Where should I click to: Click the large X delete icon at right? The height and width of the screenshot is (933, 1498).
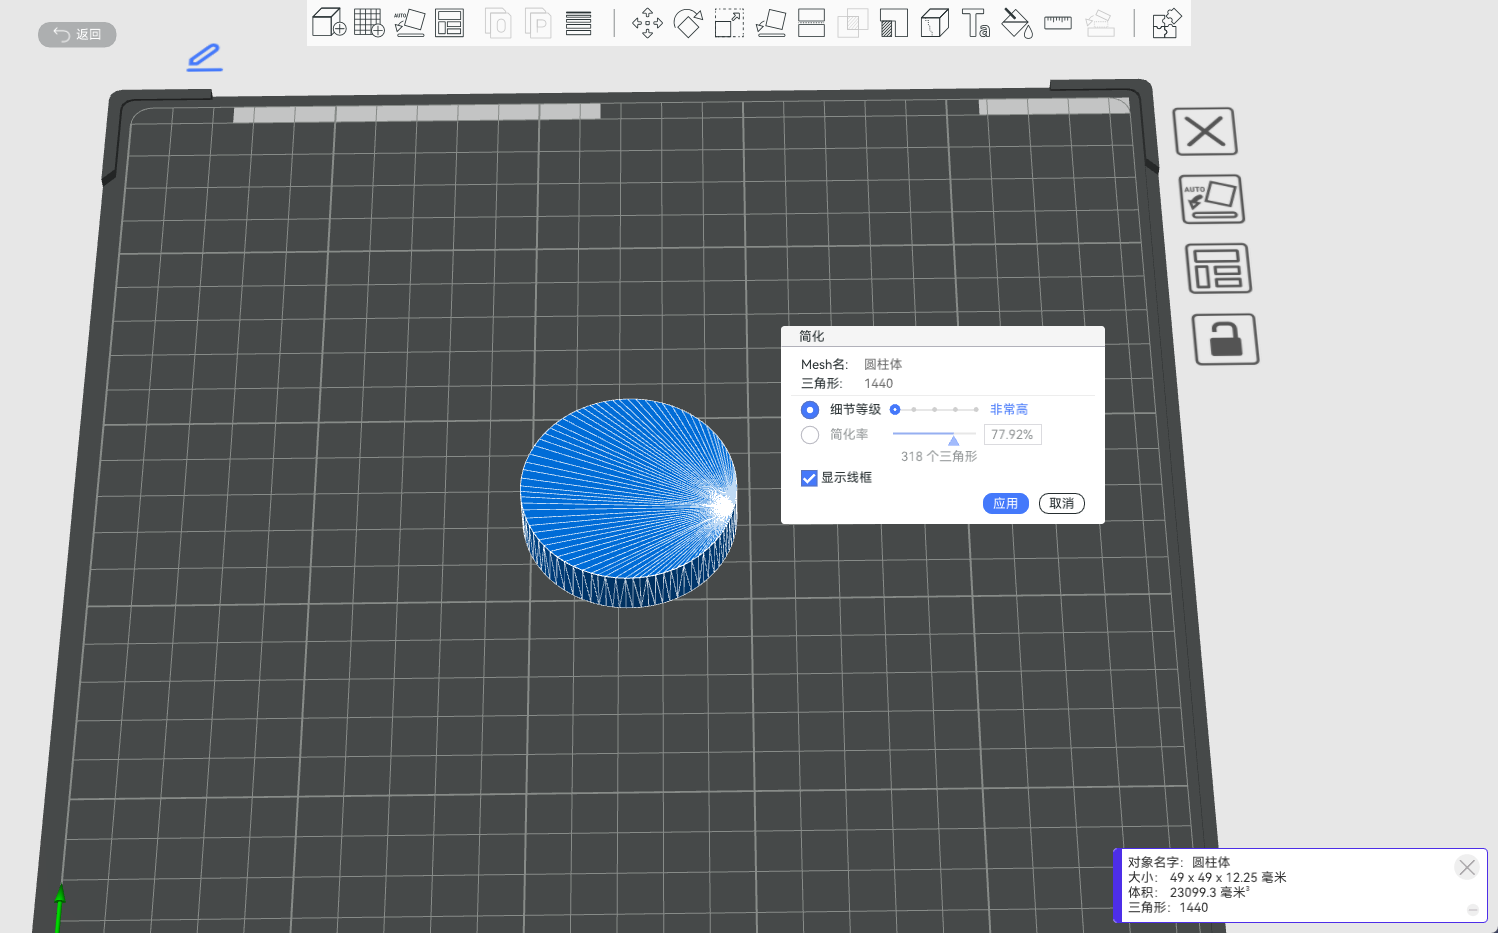pyautogui.click(x=1205, y=131)
